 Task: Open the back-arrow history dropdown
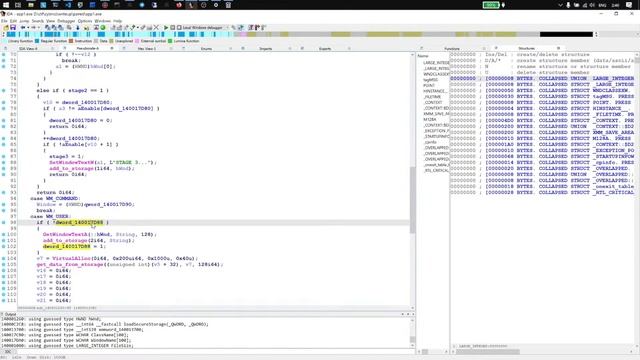click(x=27, y=28)
